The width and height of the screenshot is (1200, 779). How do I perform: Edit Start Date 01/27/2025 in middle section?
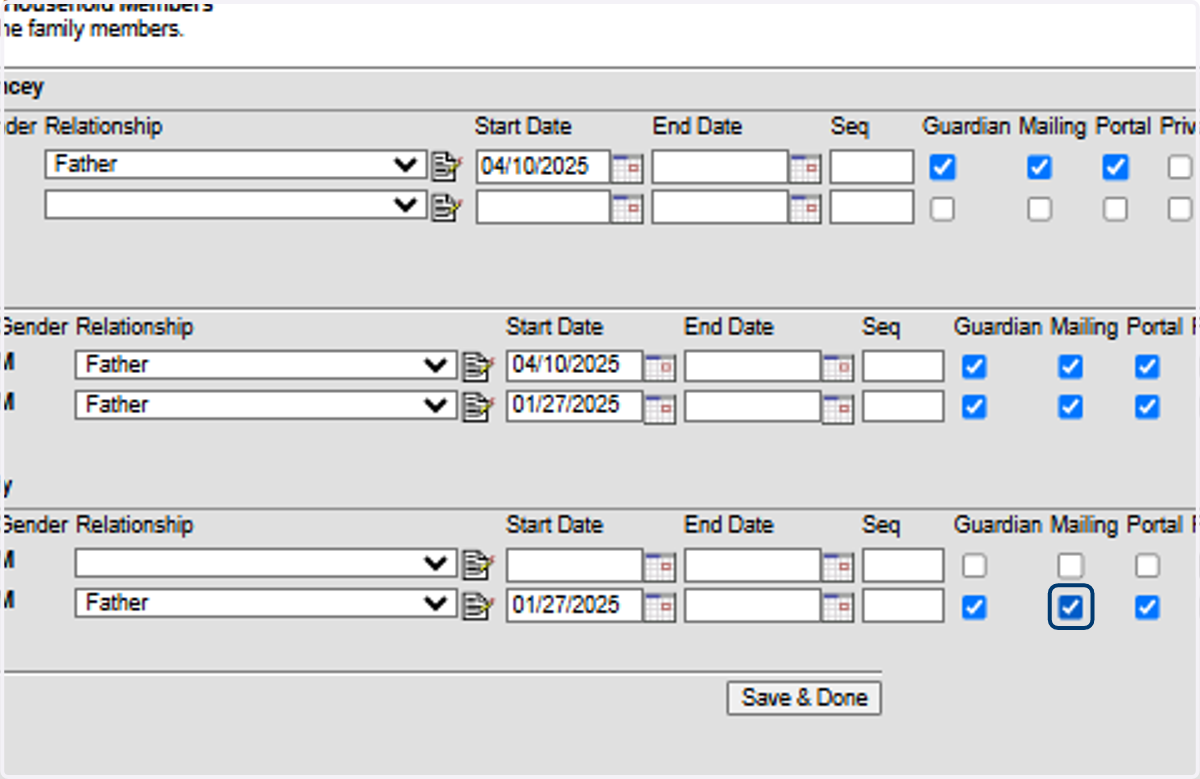click(x=575, y=405)
